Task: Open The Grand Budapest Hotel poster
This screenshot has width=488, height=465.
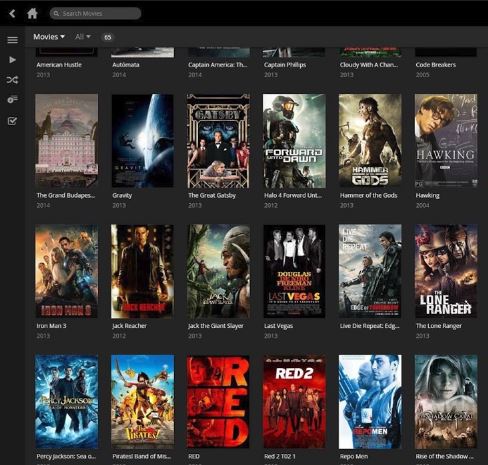Action: click(x=67, y=140)
